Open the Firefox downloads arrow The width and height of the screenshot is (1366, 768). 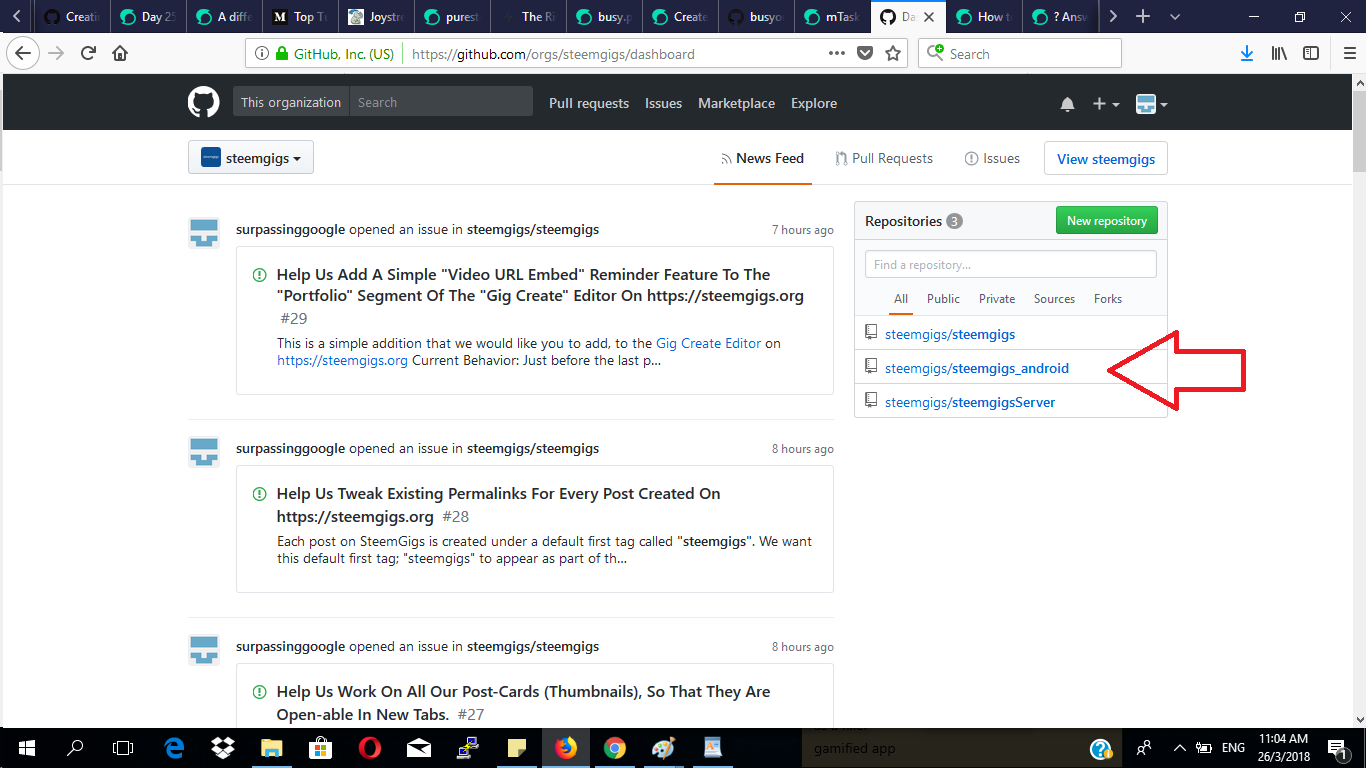tap(1247, 54)
